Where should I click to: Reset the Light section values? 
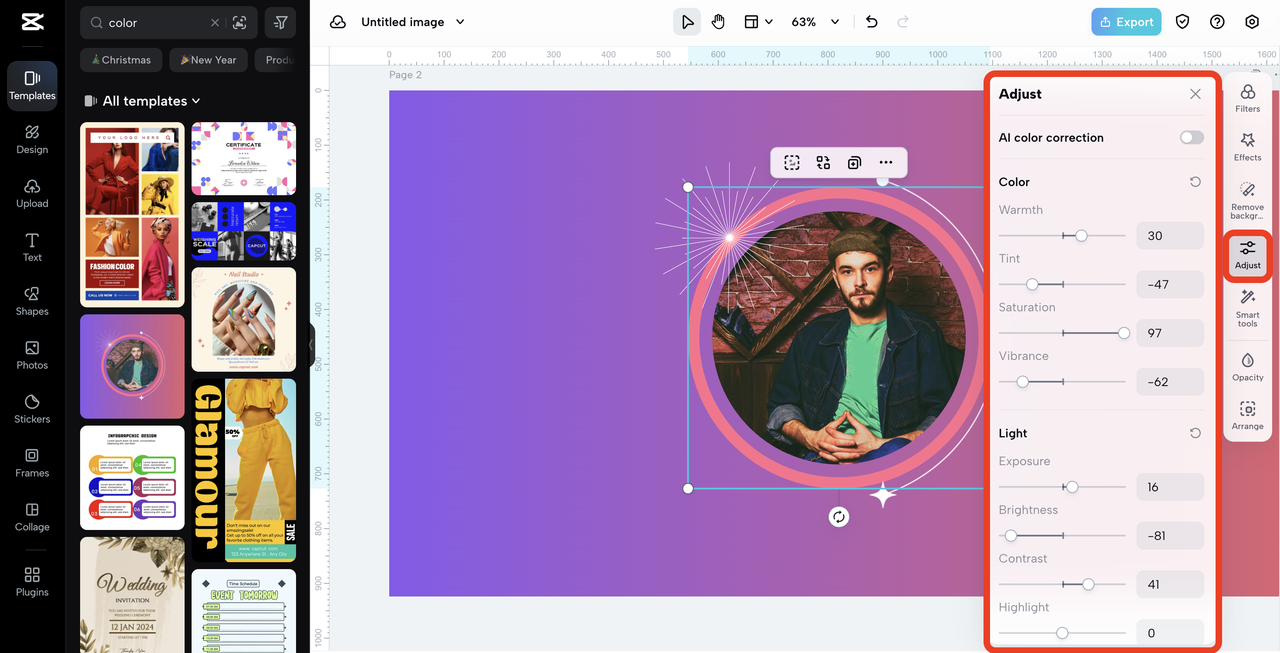tap(1195, 433)
